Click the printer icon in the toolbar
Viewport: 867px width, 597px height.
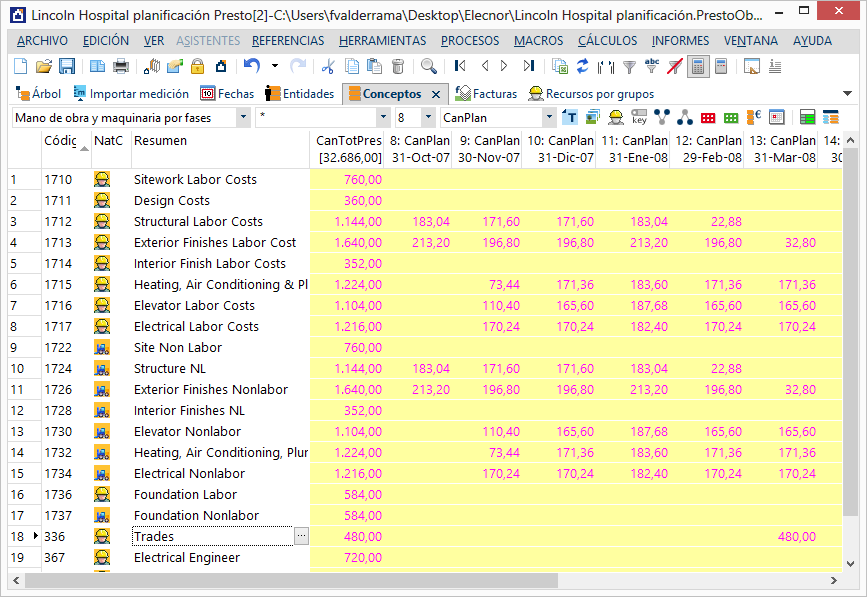(x=121, y=66)
